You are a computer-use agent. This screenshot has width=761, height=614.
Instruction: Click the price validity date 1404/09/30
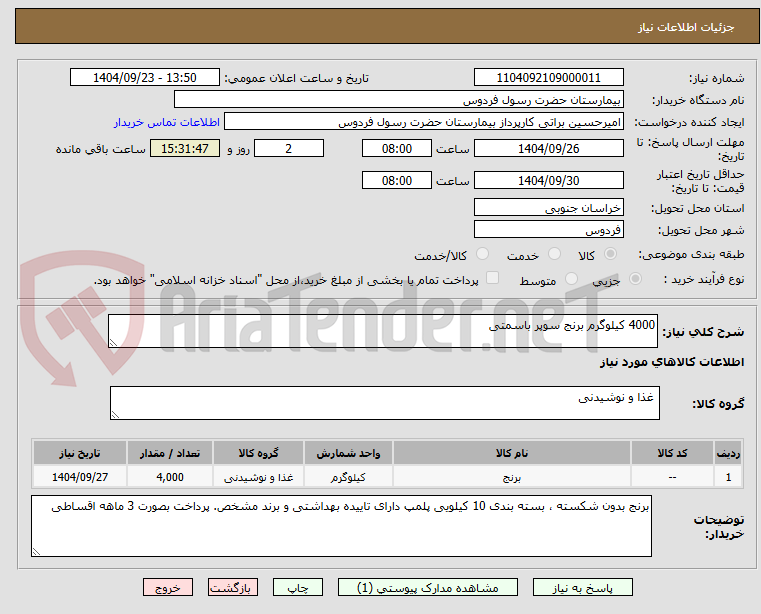tap(548, 181)
